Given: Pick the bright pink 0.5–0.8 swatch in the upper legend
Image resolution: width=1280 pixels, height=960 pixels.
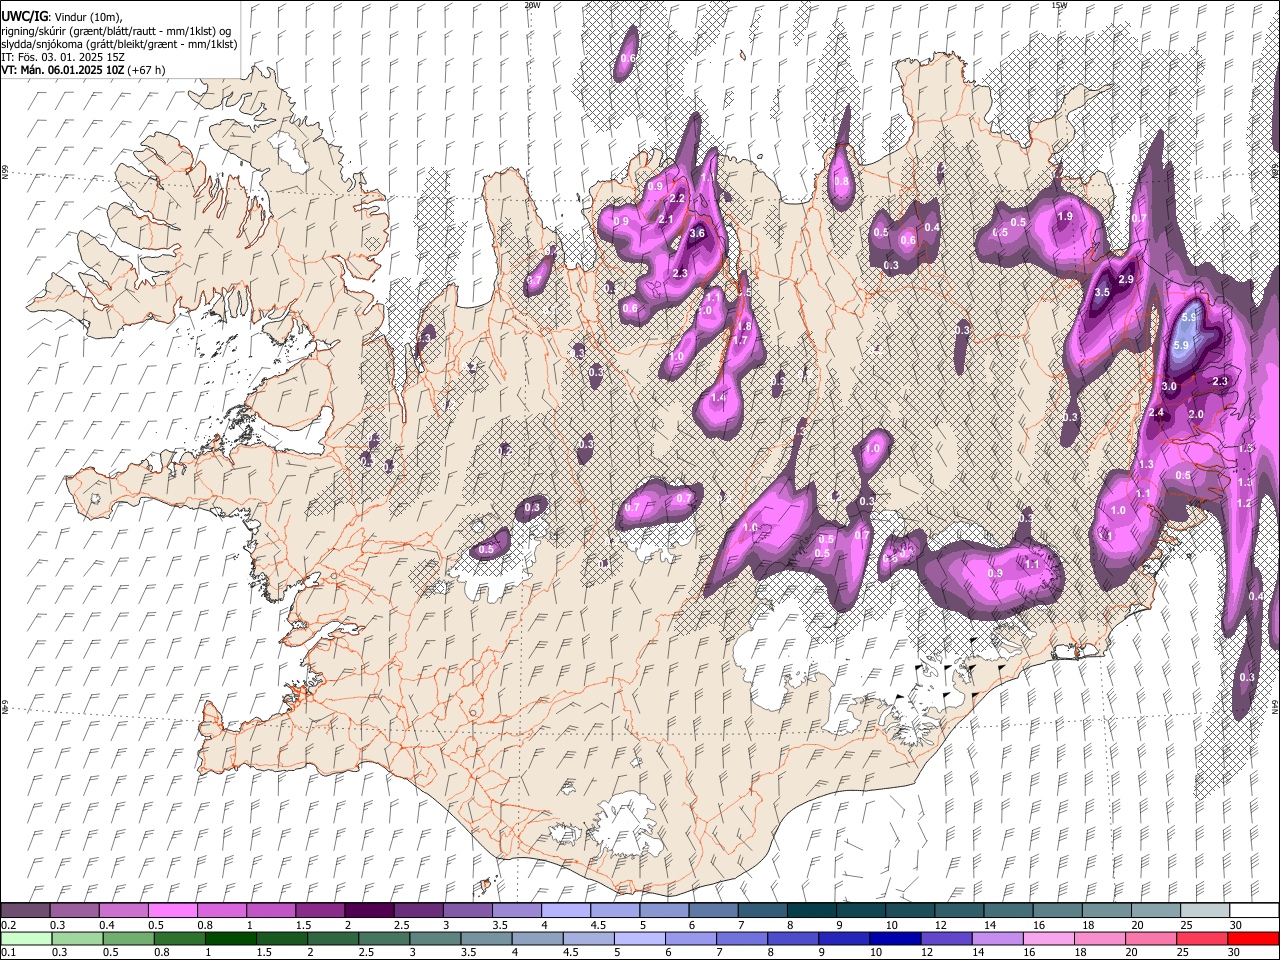Looking at the screenshot, I should (172, 910).
